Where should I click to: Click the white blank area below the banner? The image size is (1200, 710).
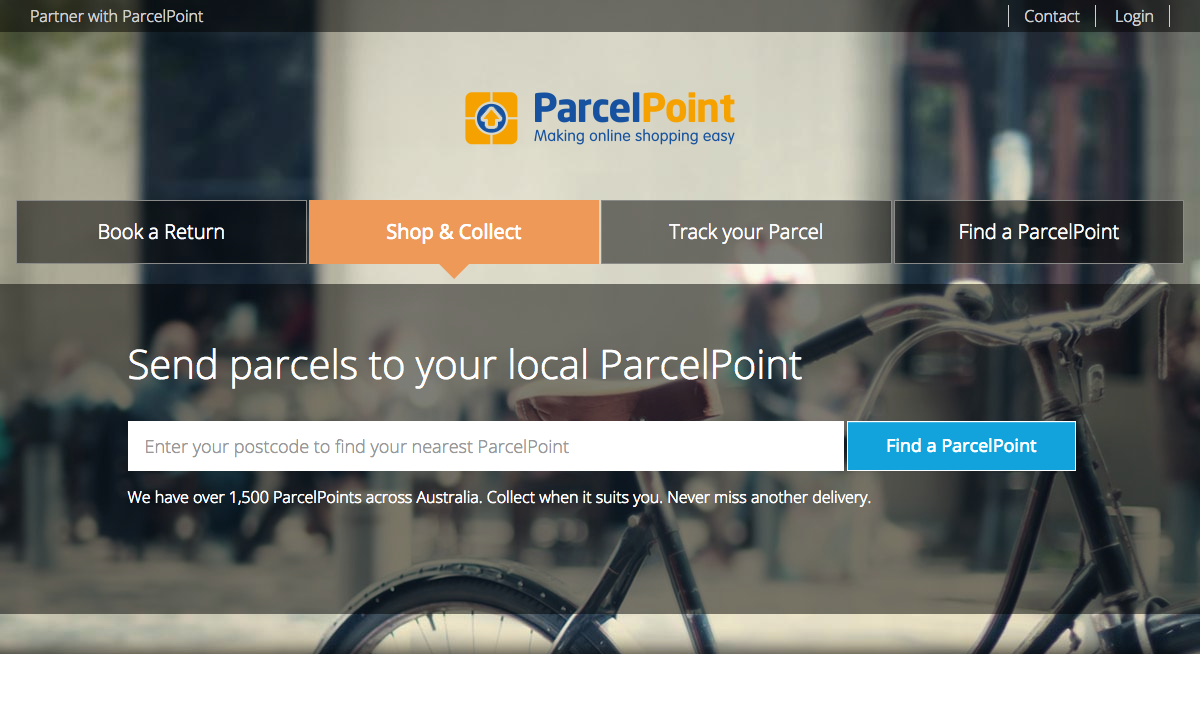pyautogui.click(x=600, y=682)
